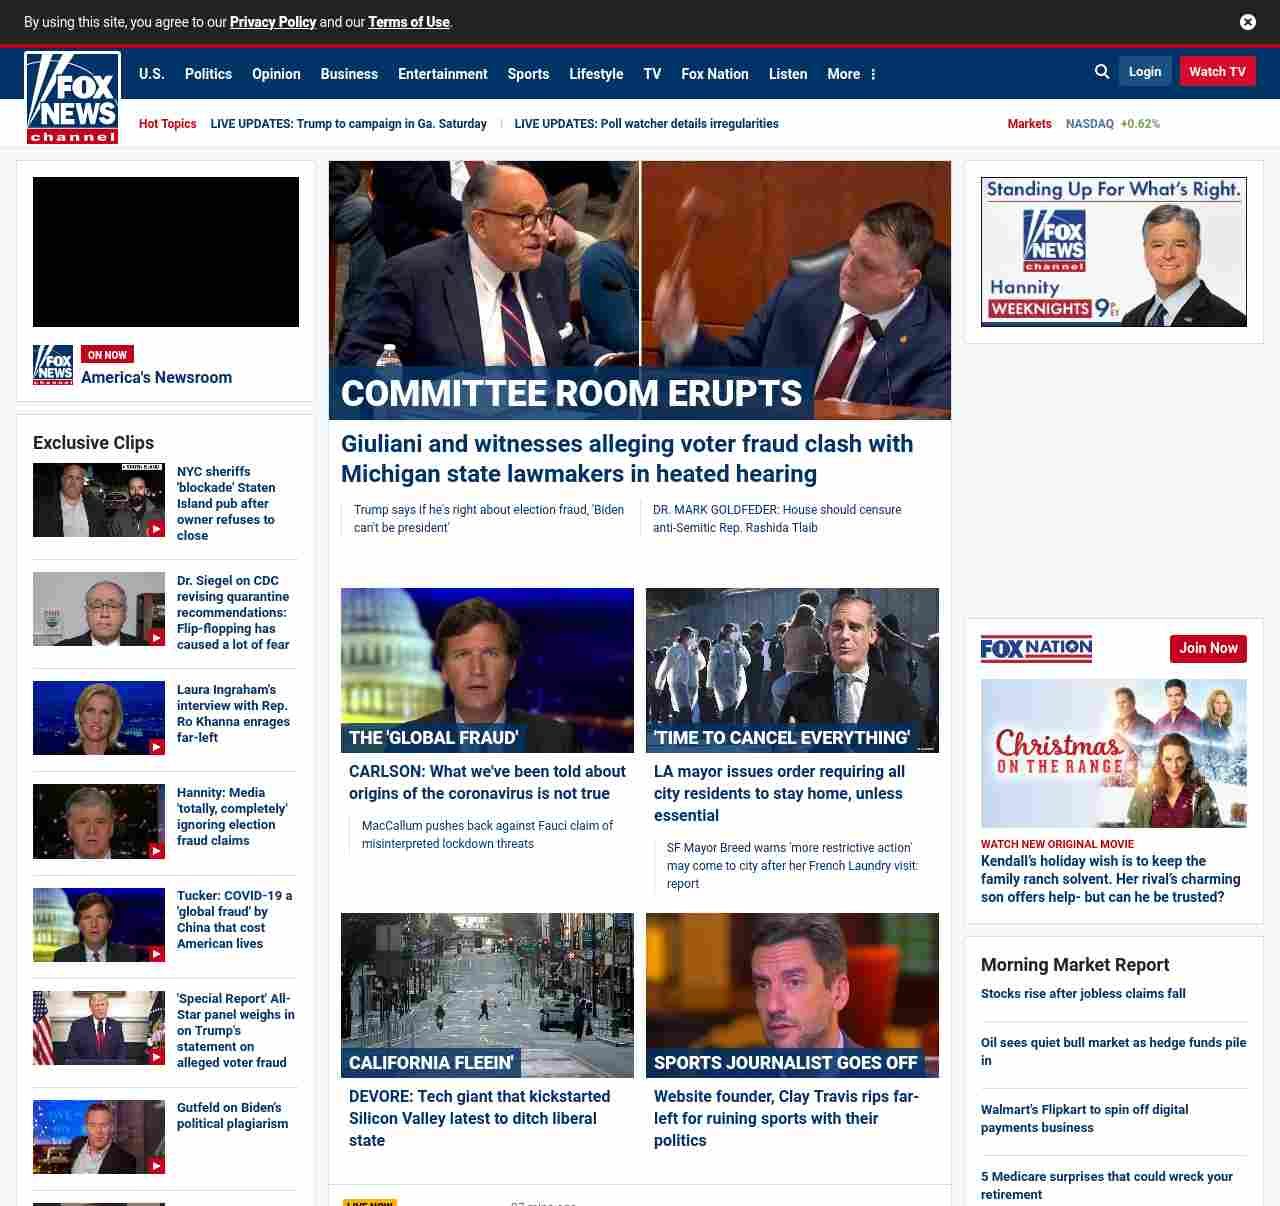Go to the Entertainment section
The height and width of the screenshot is (1206, 1280).
tap(442, 74)
